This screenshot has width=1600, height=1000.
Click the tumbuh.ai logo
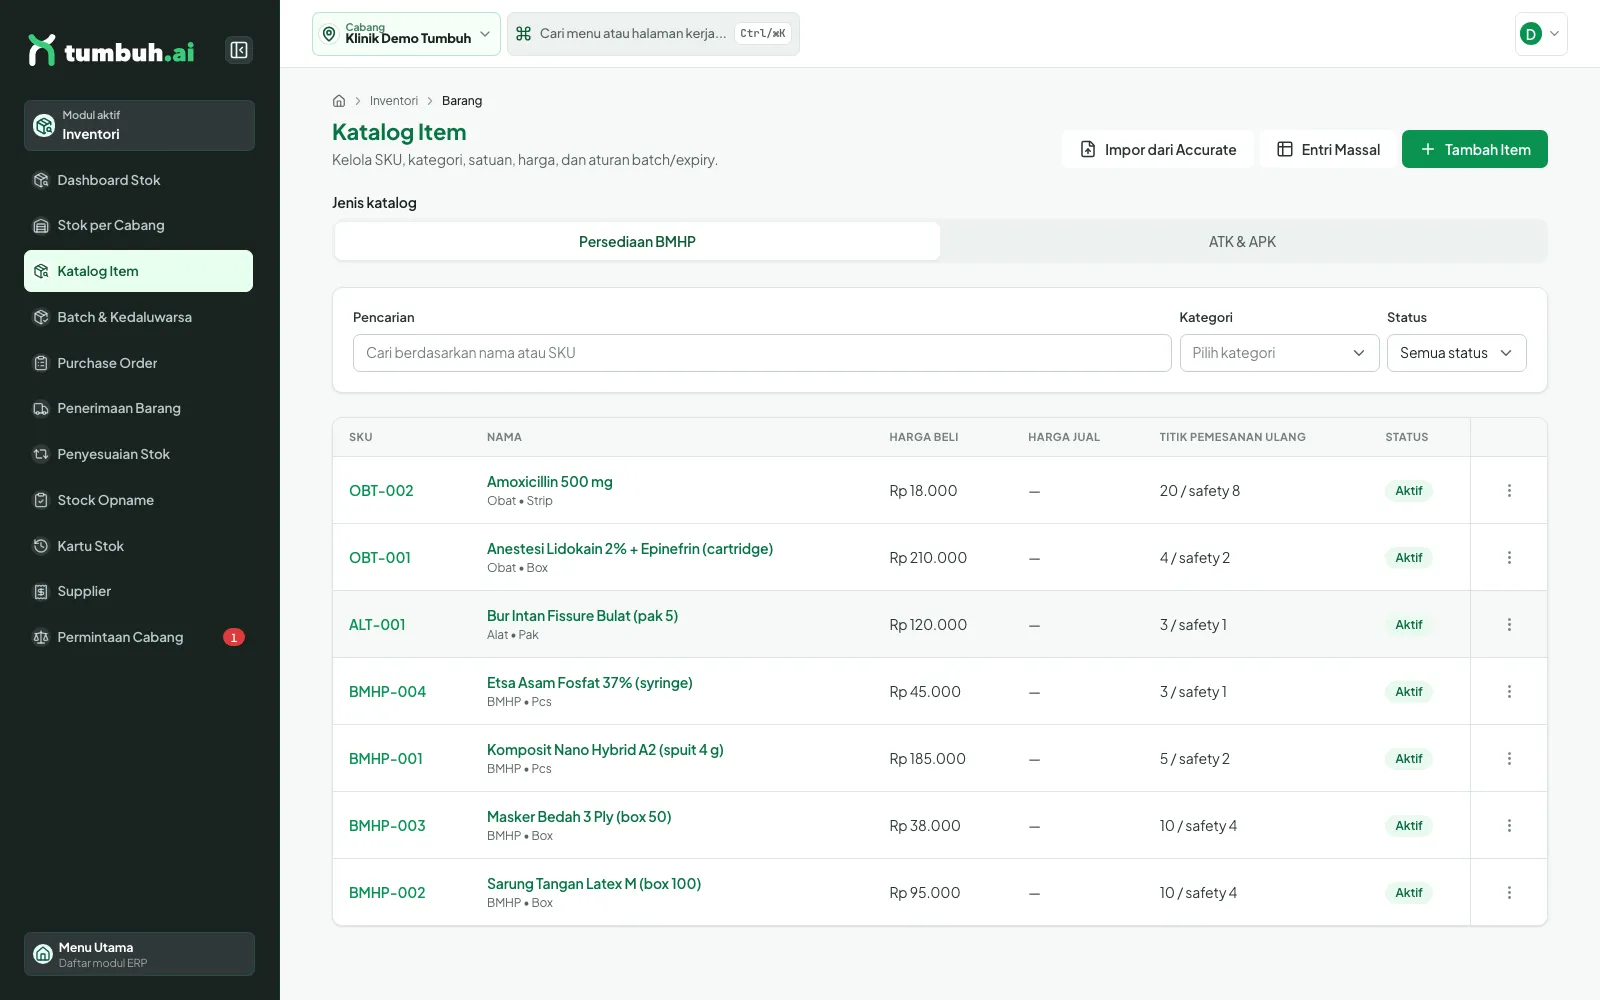(111, 50)
